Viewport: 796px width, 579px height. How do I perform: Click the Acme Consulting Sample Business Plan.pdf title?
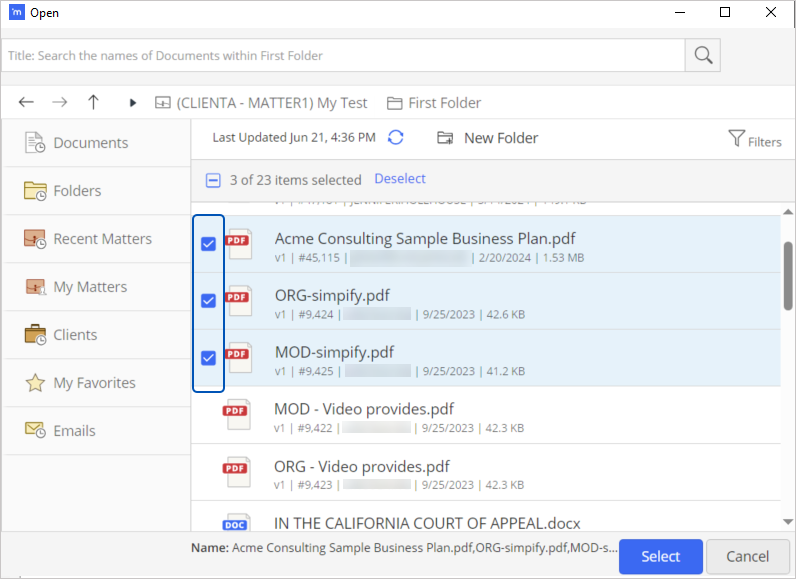coord(425,239)
